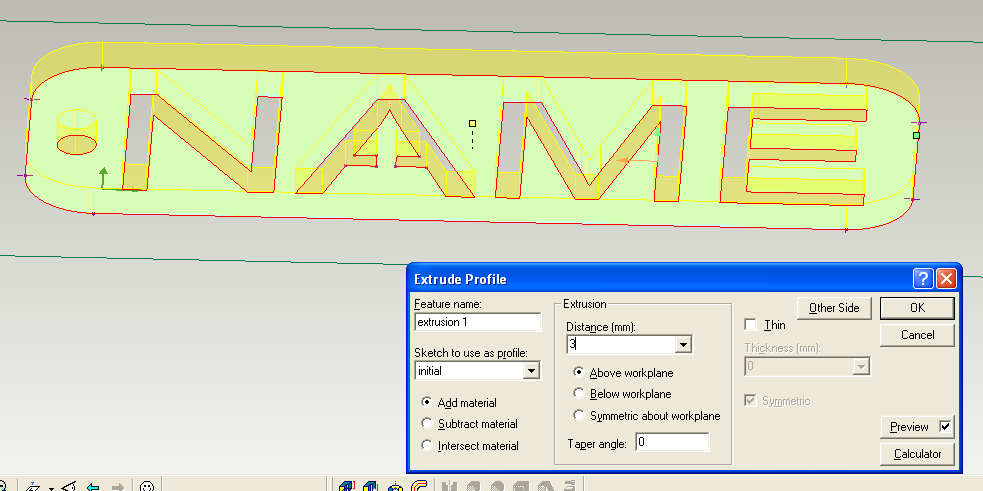Screen dimensions: 983x491
Task: Click the green axis arrow at the sketch origin
Action: 103,177
